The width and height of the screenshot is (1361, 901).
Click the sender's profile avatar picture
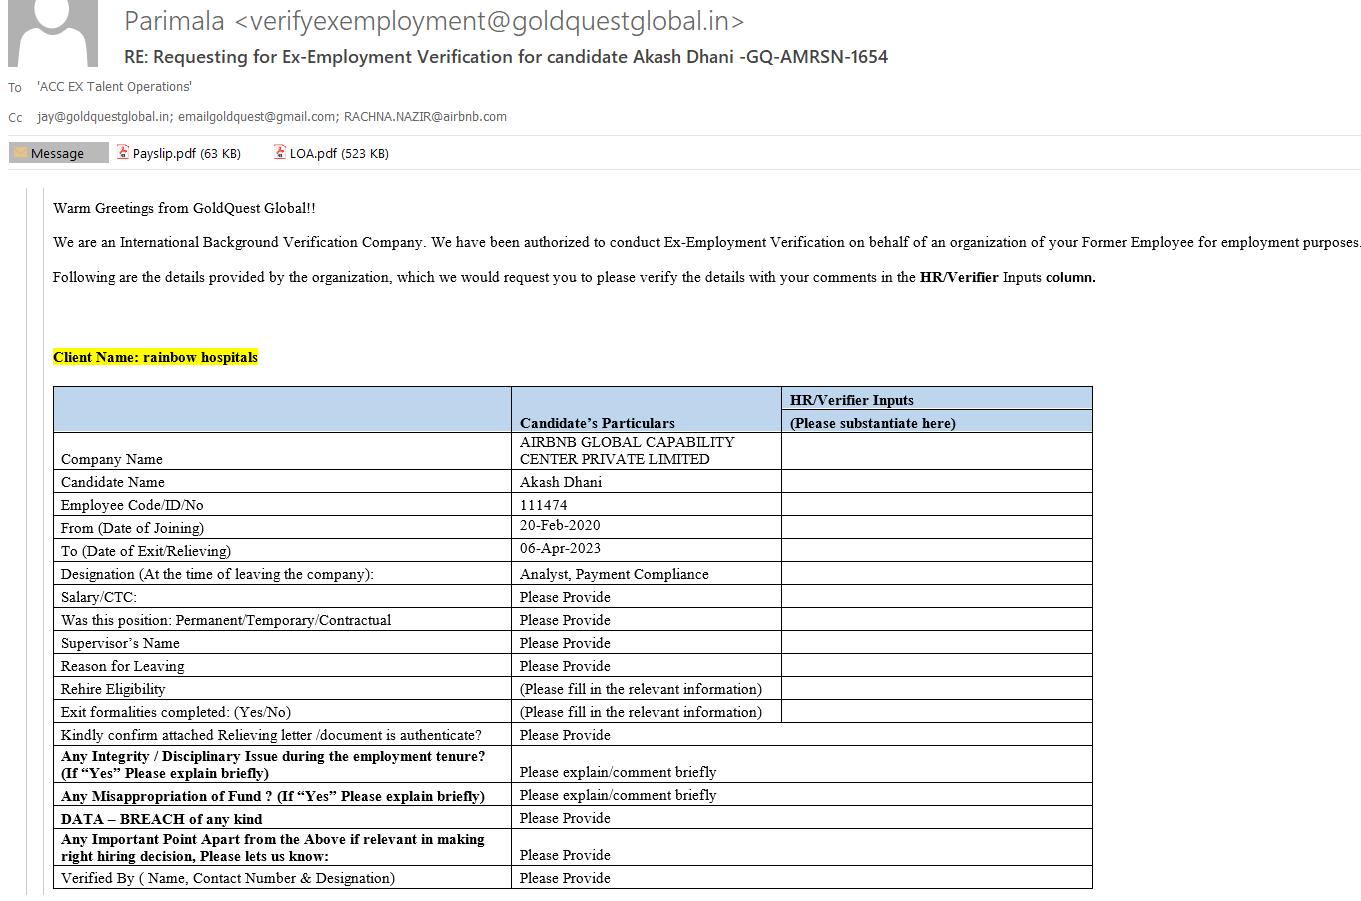pos(53,32)
